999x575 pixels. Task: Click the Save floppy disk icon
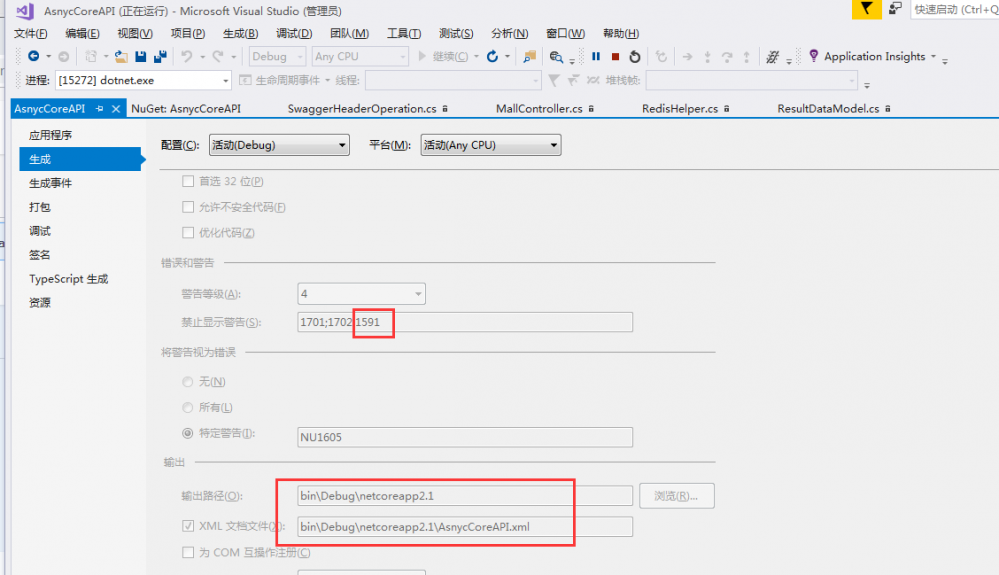tap(141, 57)
